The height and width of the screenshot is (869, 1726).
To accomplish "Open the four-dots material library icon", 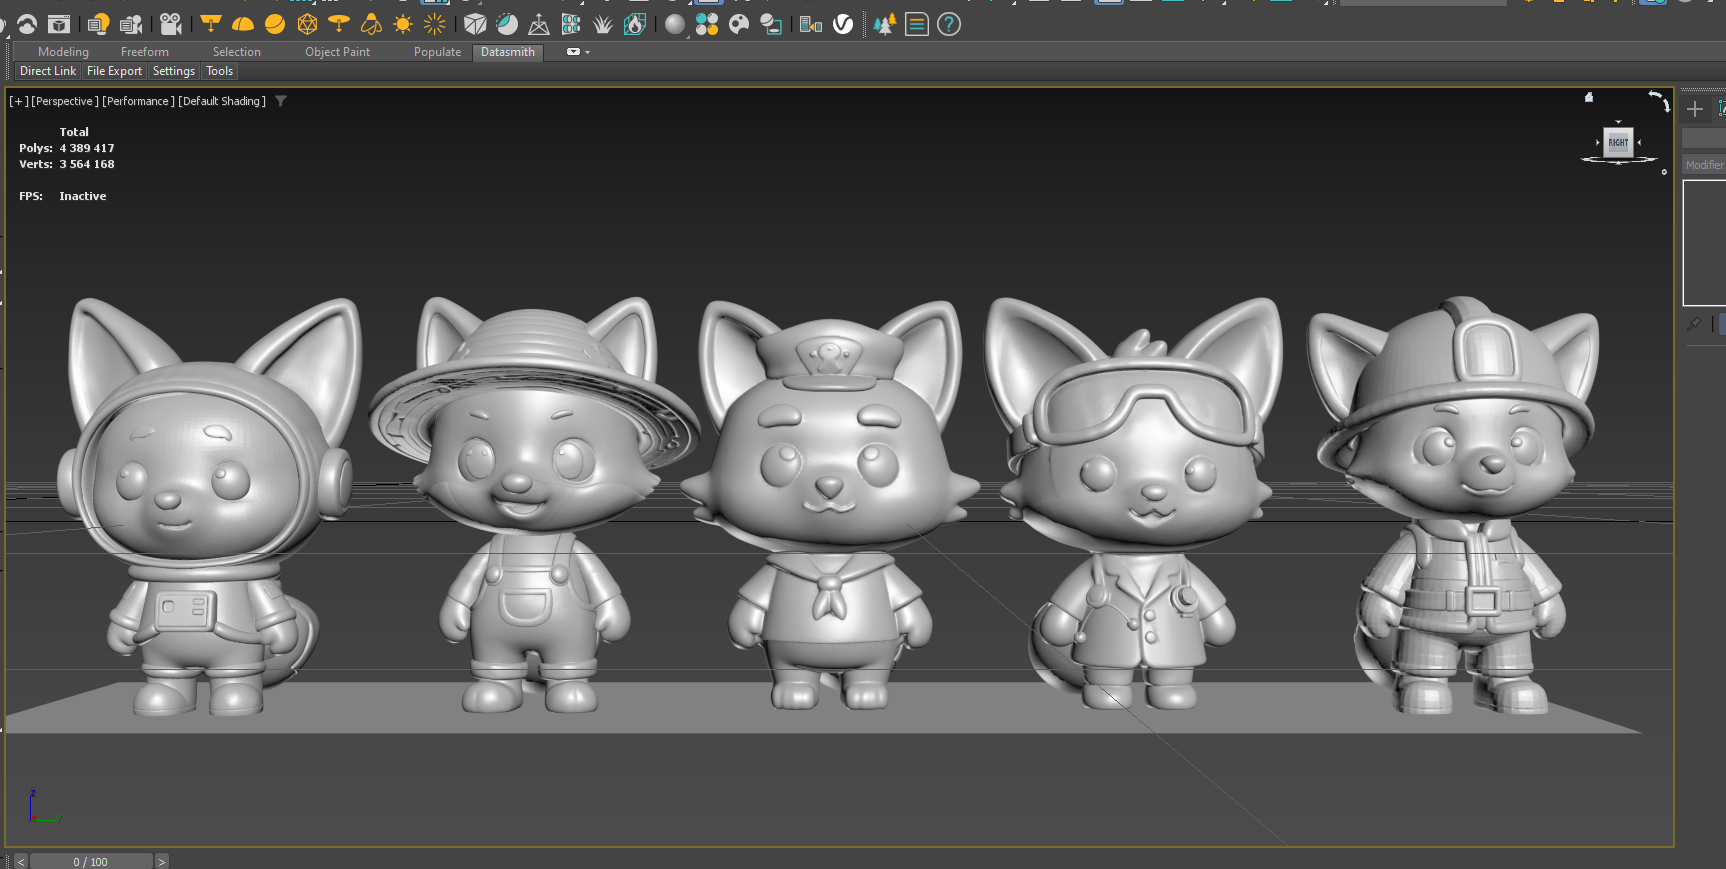I will 707,24.
